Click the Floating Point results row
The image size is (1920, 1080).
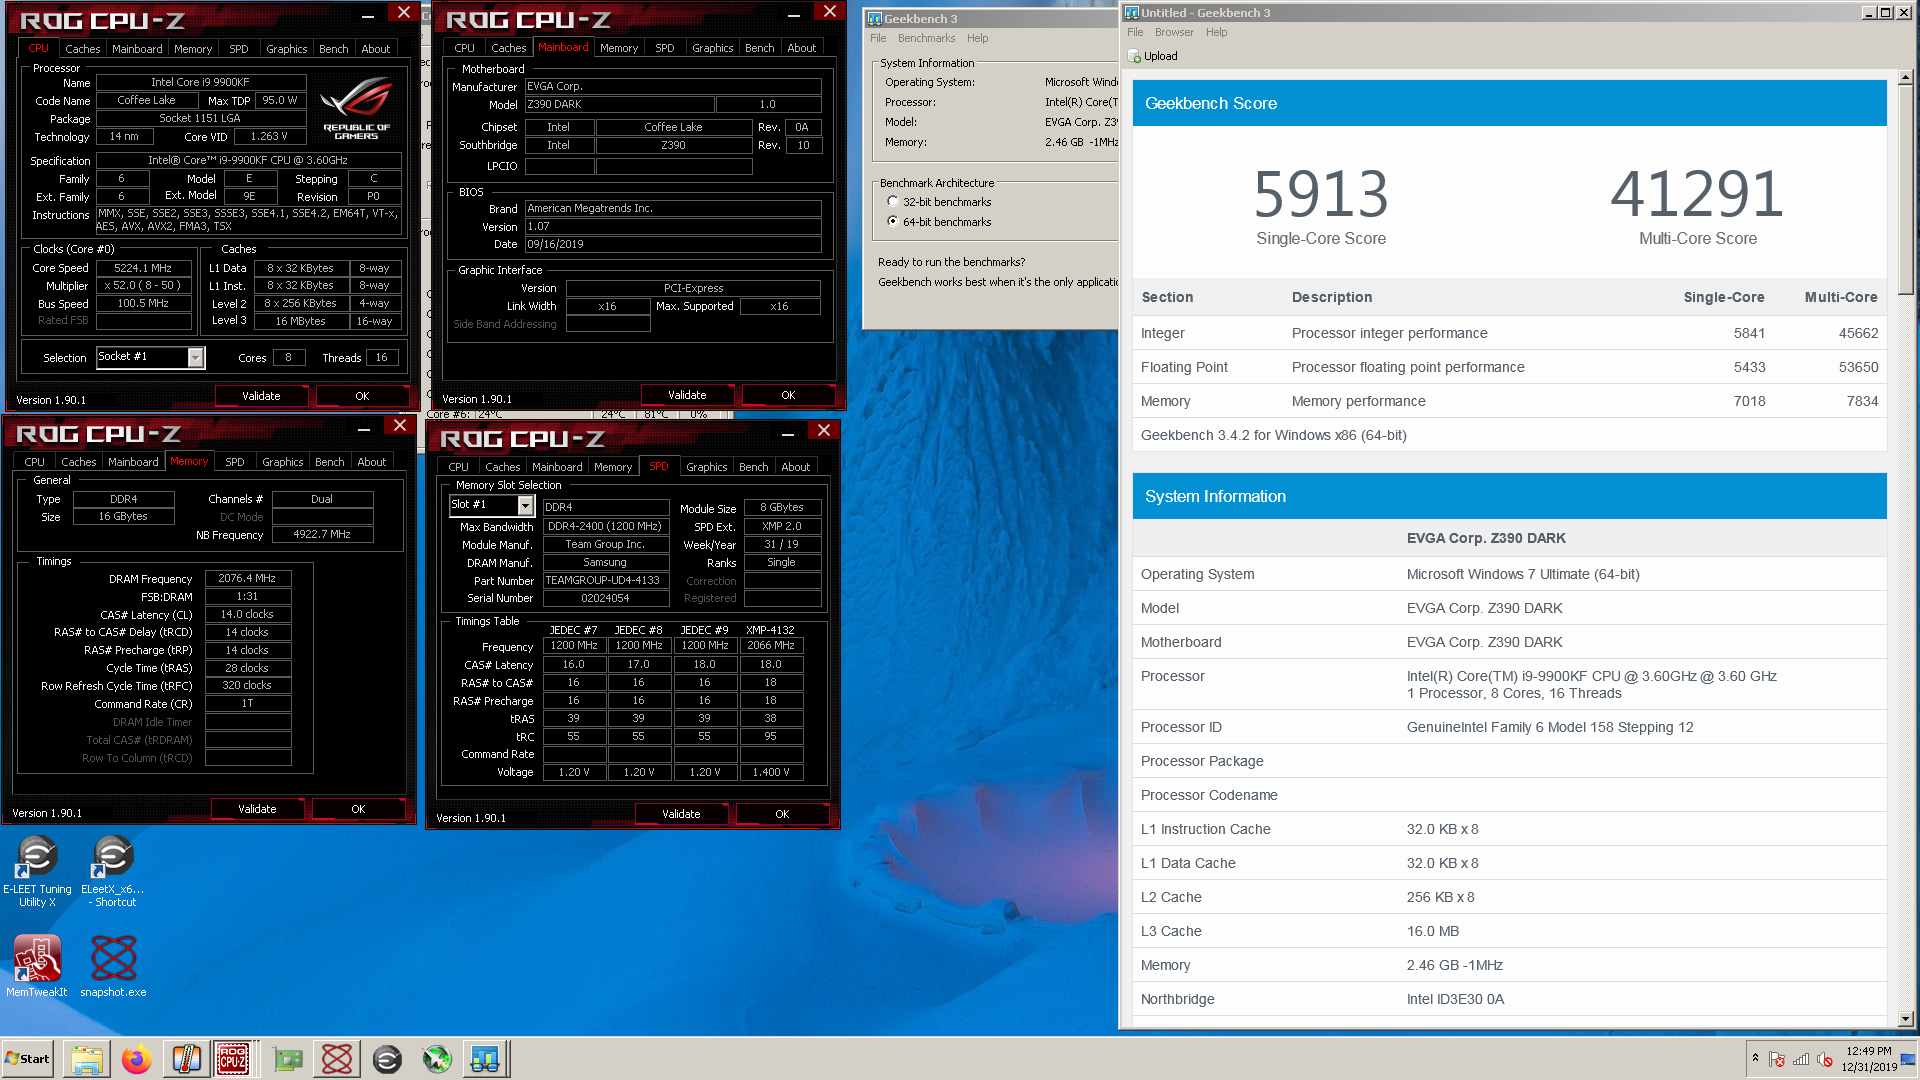(1509, 367)
